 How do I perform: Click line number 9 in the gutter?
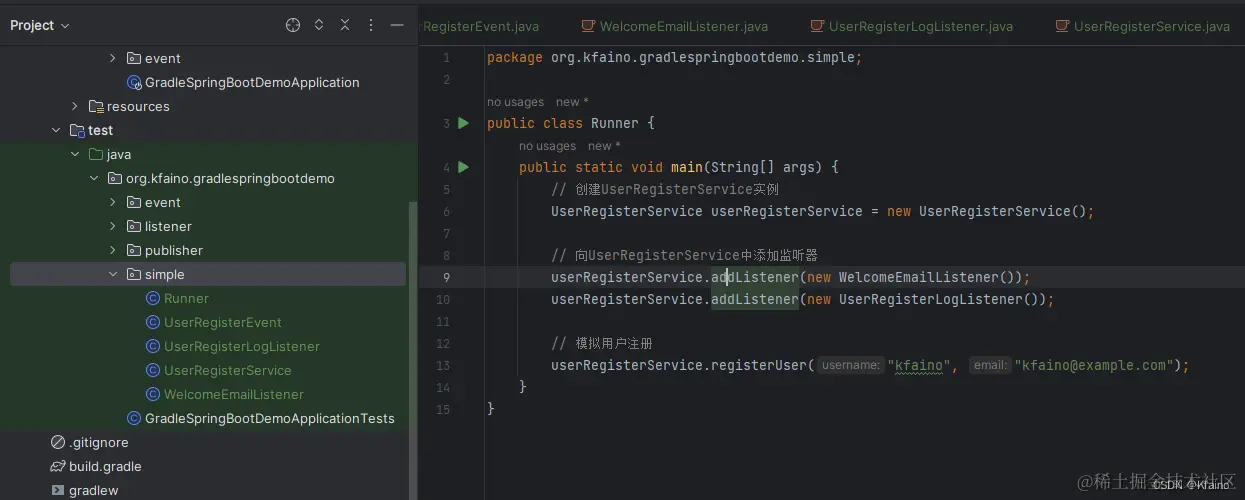446,278
